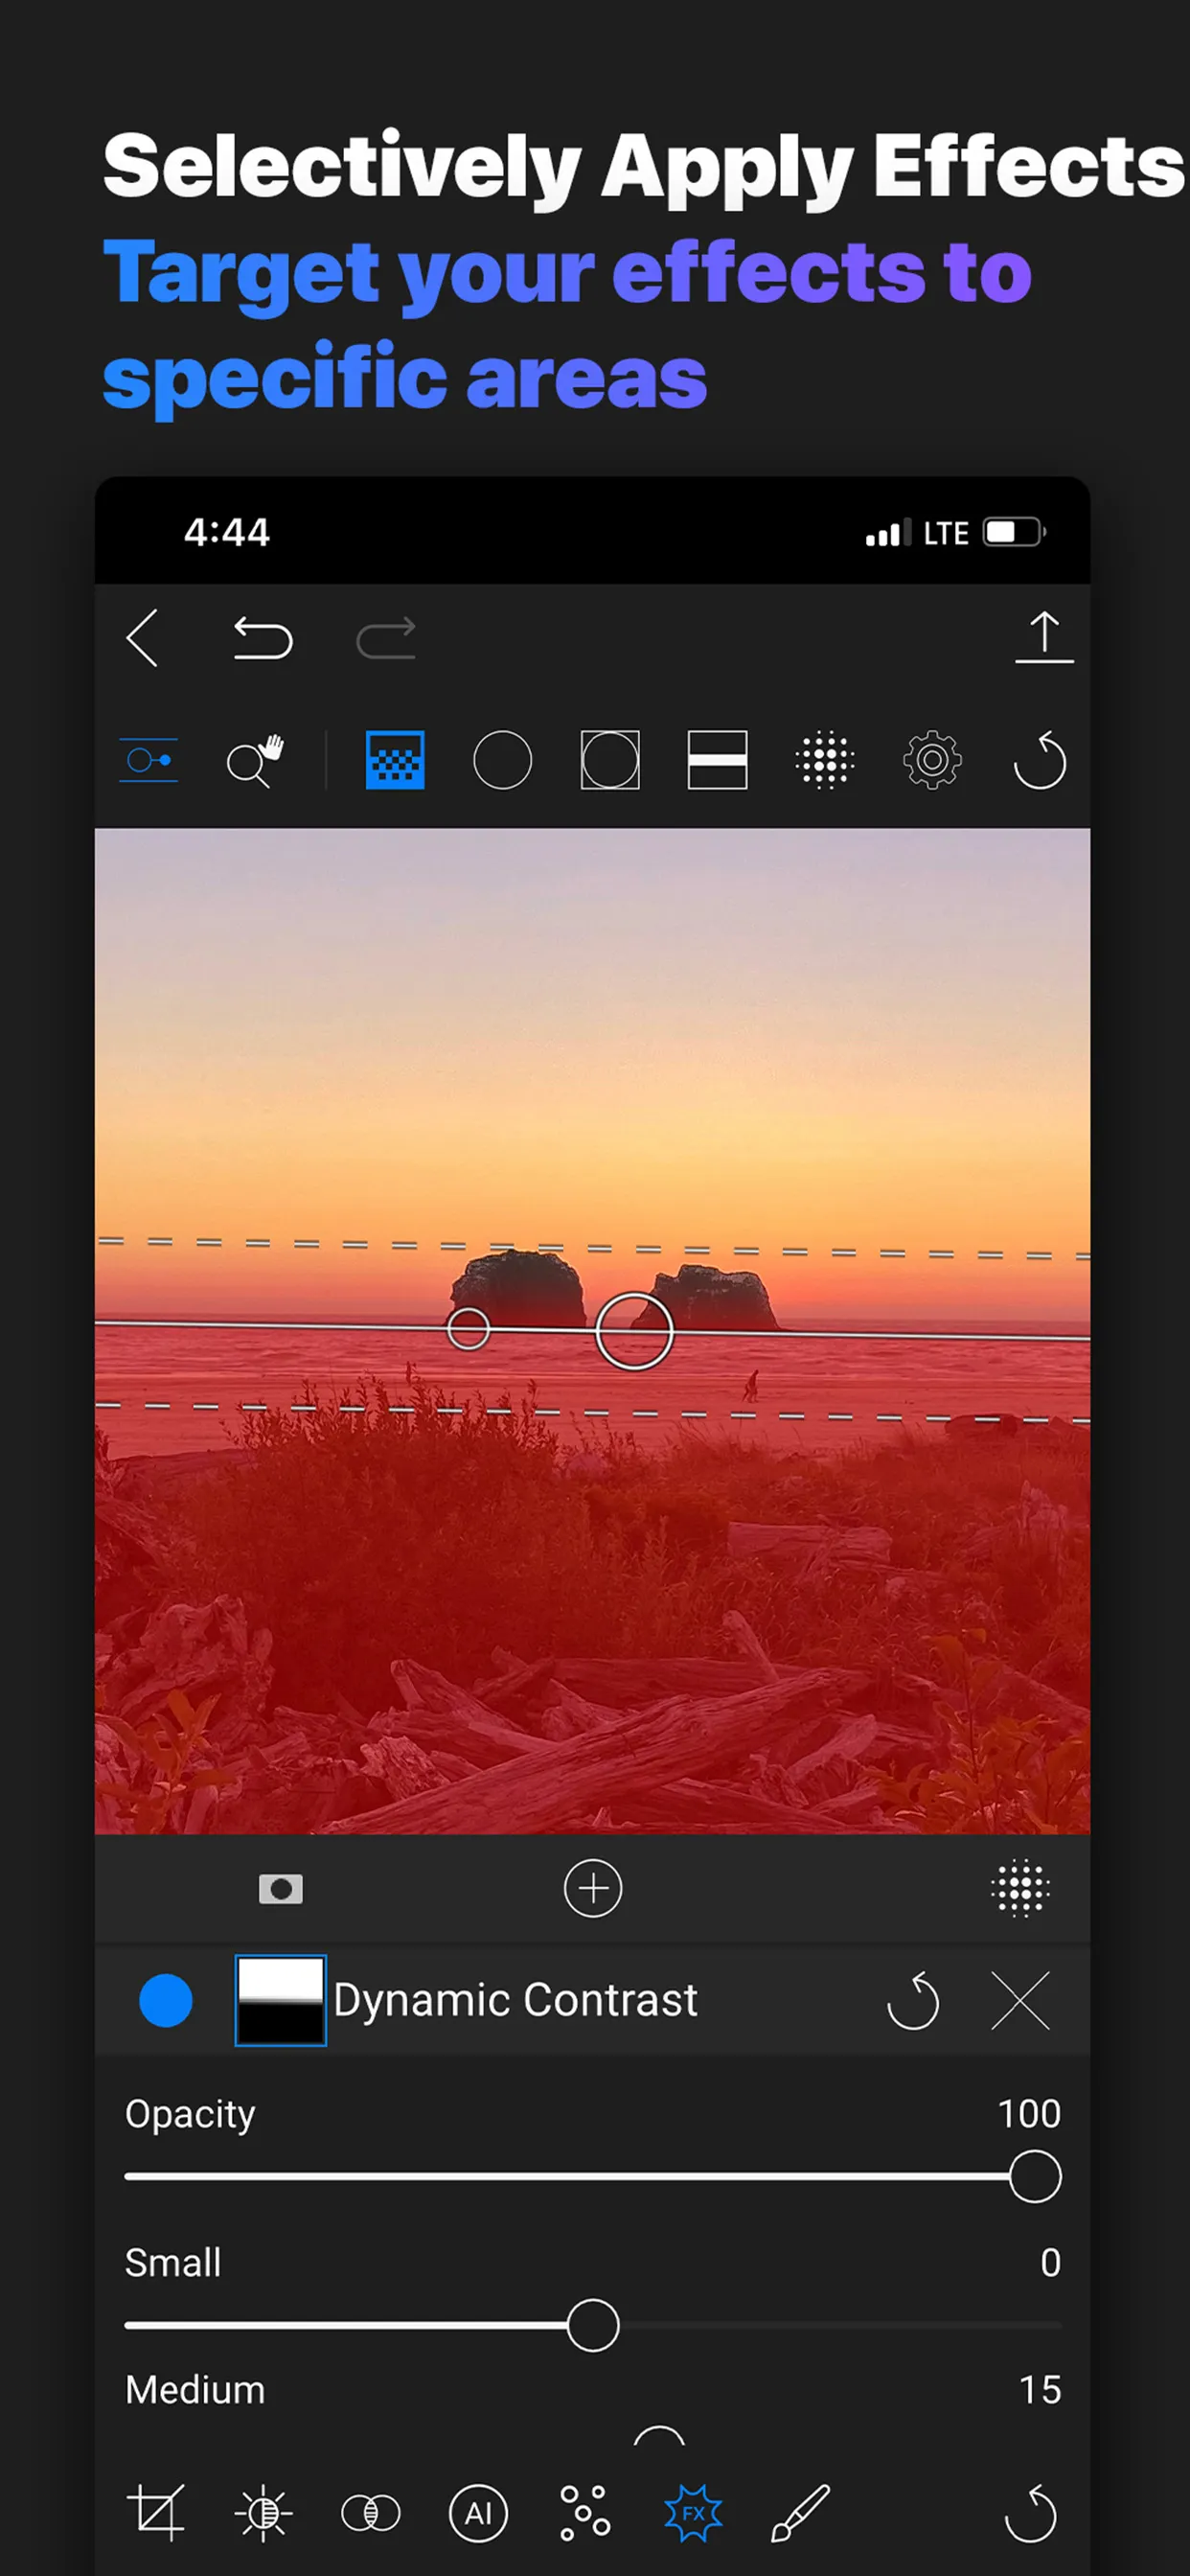Click the small gradient rotation handle

click(x=468, y=1328)
